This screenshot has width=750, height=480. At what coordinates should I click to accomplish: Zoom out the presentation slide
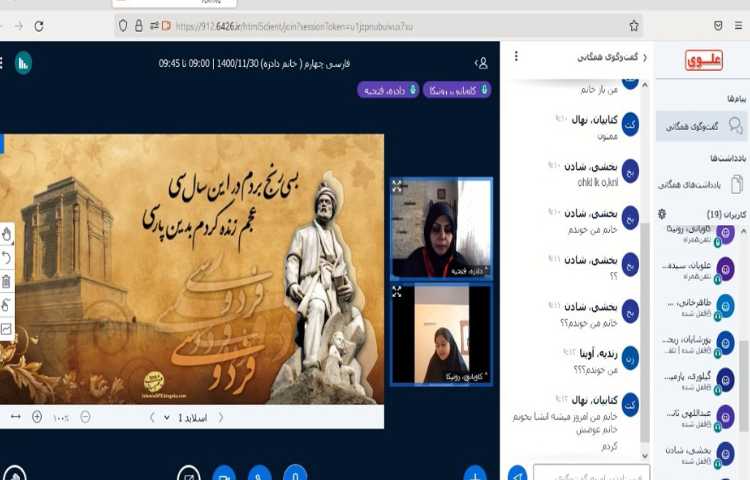(x=85, y=417)
